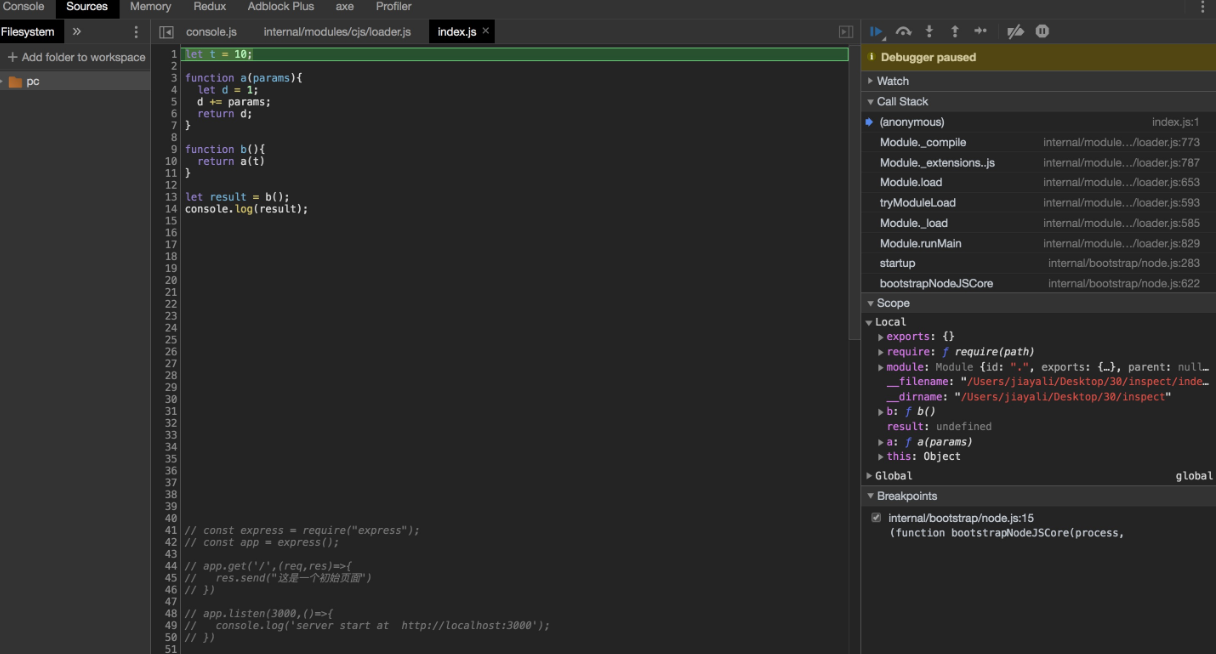Click the Step debugger icon
This screenshot has width=1216, height=654.
pyautogui.click(x=980, y=32)
